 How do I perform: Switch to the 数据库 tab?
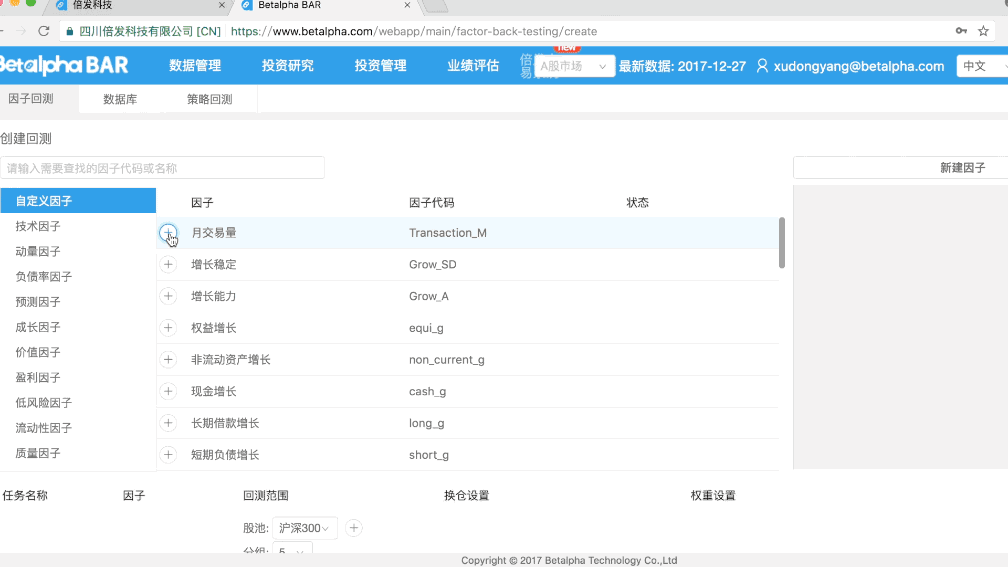coord(120,99)
